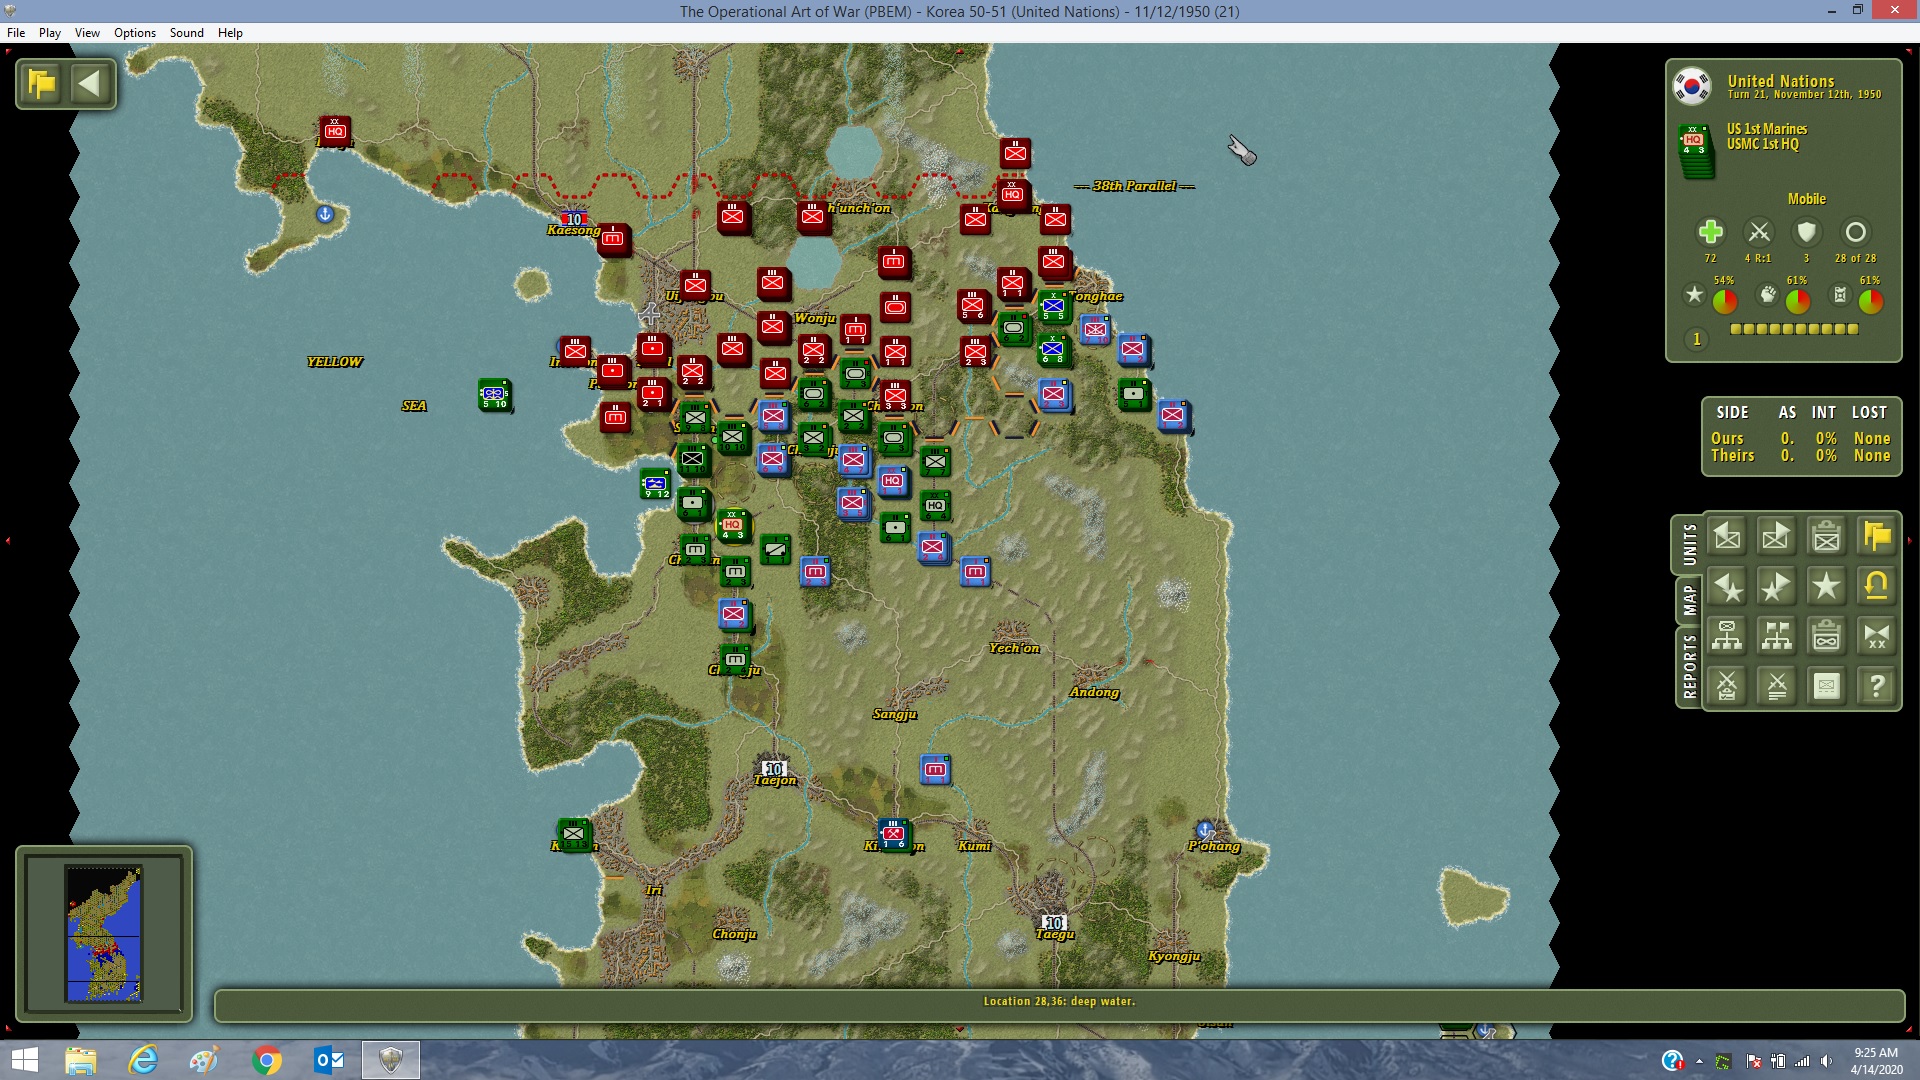
Task: Click the Taegu city label
Action: pos(1055,934)
